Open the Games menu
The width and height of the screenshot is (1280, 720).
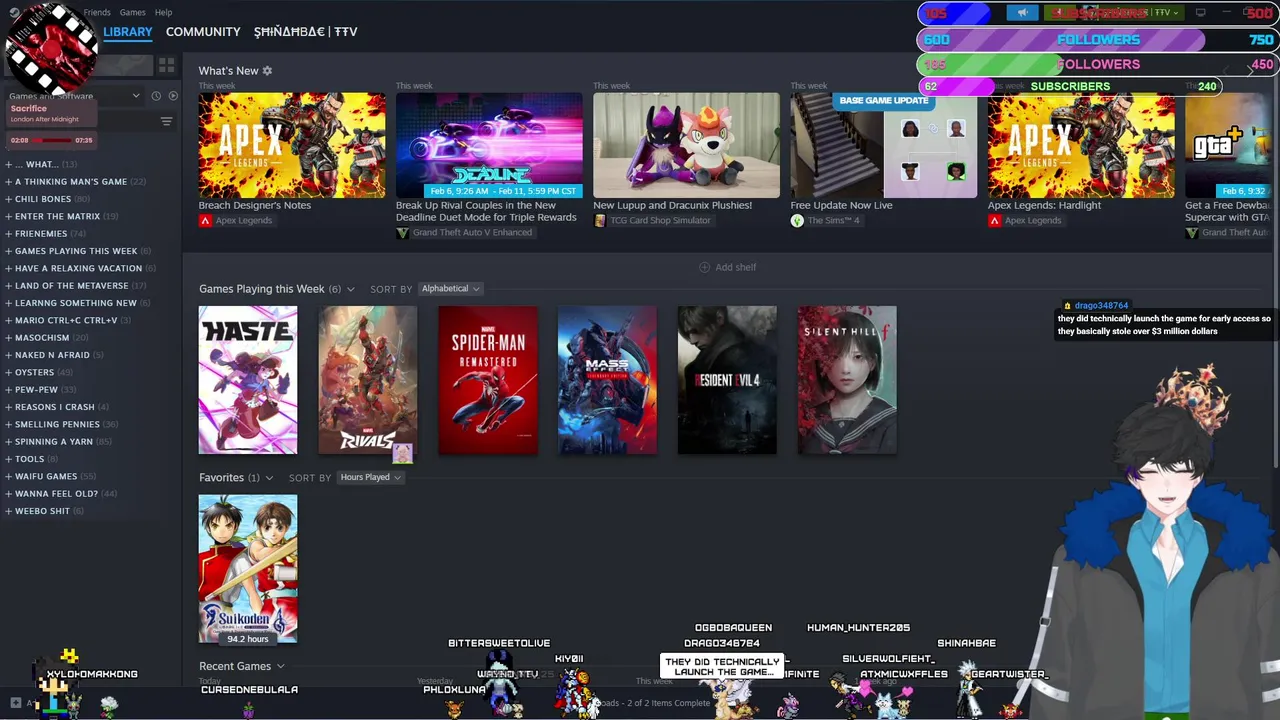pos(132,12)
